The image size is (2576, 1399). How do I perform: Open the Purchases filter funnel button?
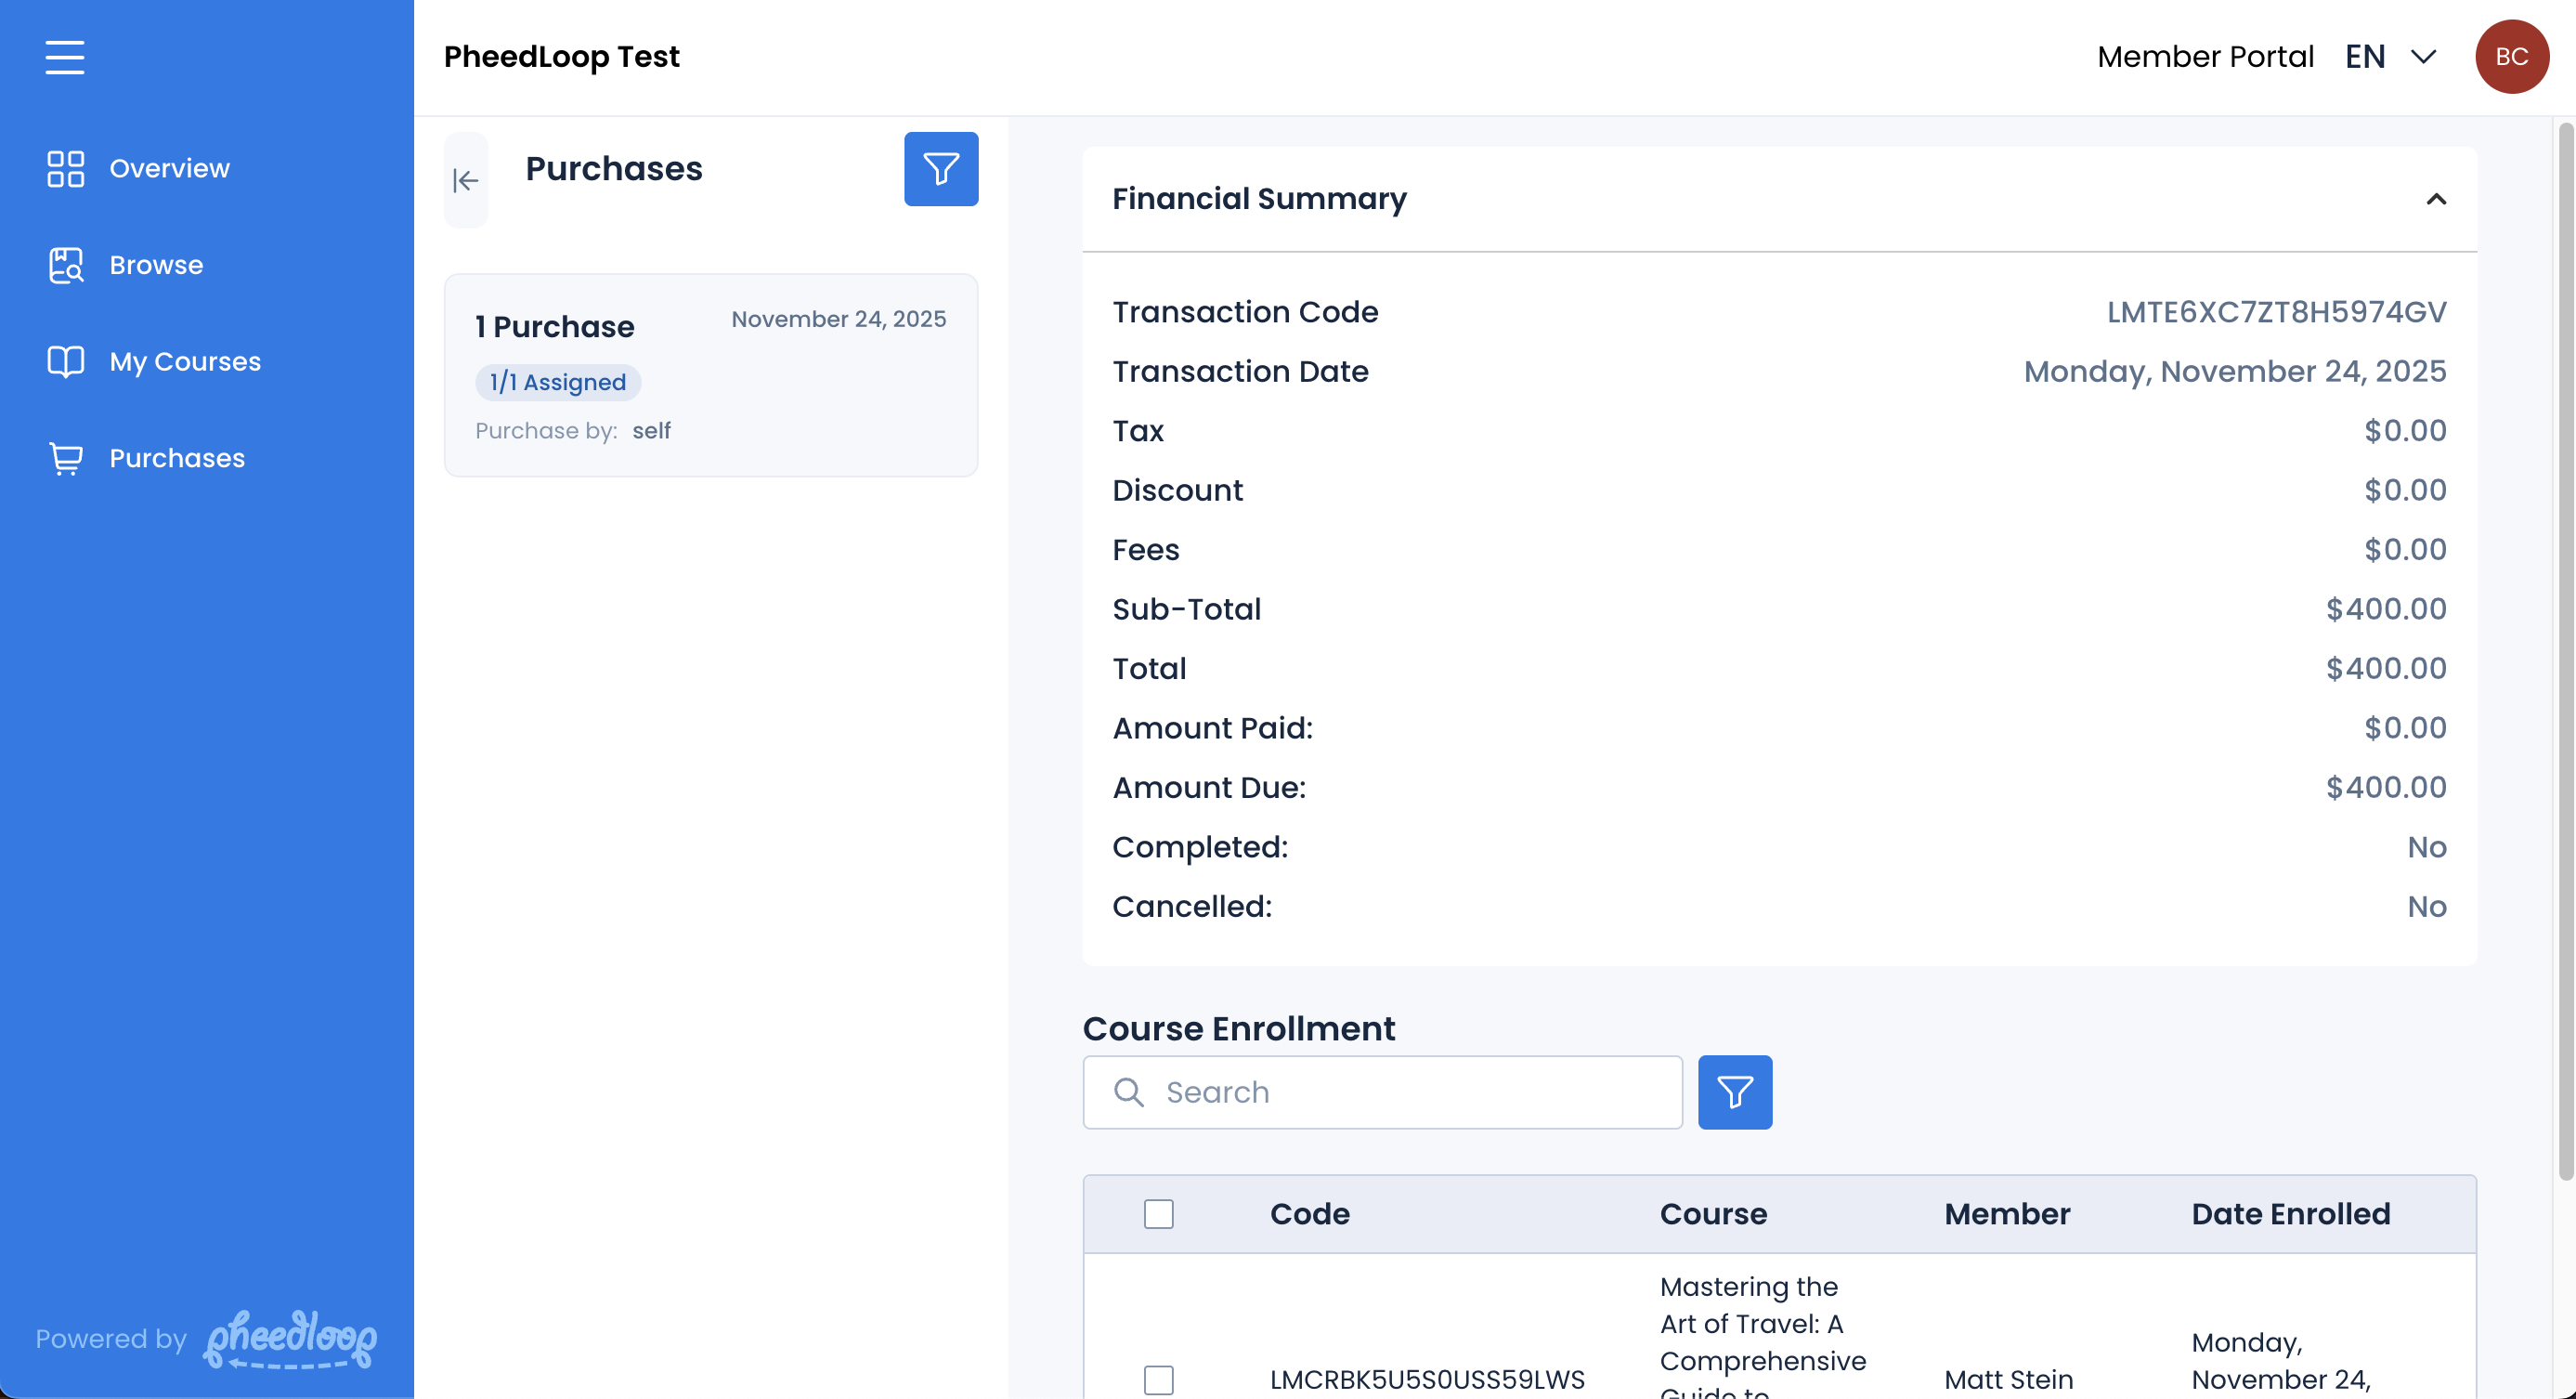[x=940, y=169]
